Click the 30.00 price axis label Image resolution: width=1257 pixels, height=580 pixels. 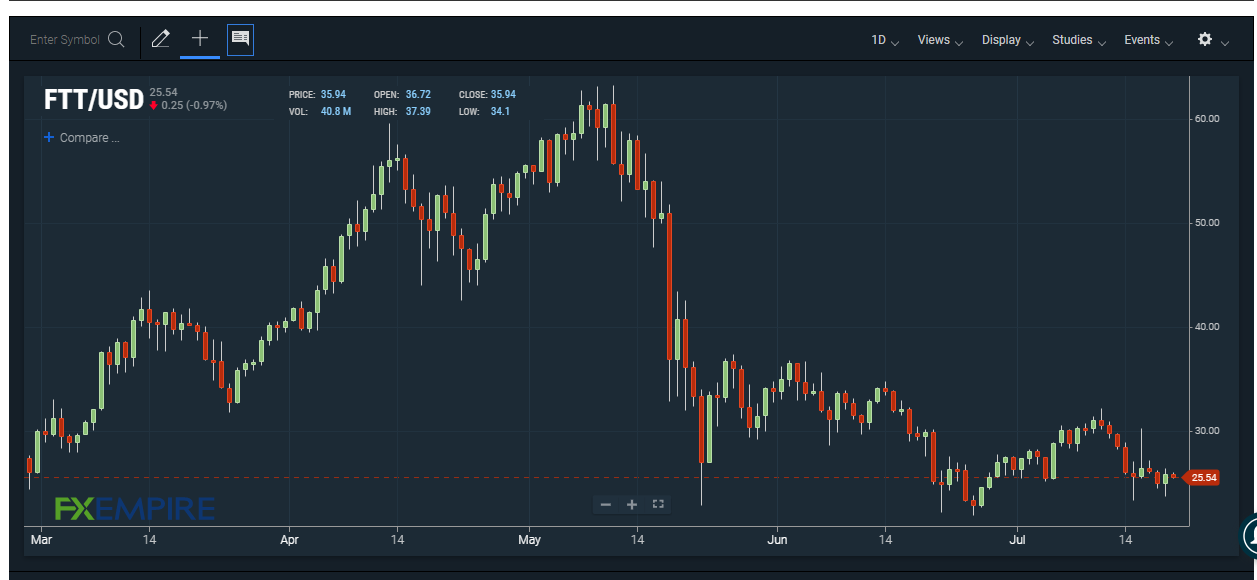pos(1207,431)
